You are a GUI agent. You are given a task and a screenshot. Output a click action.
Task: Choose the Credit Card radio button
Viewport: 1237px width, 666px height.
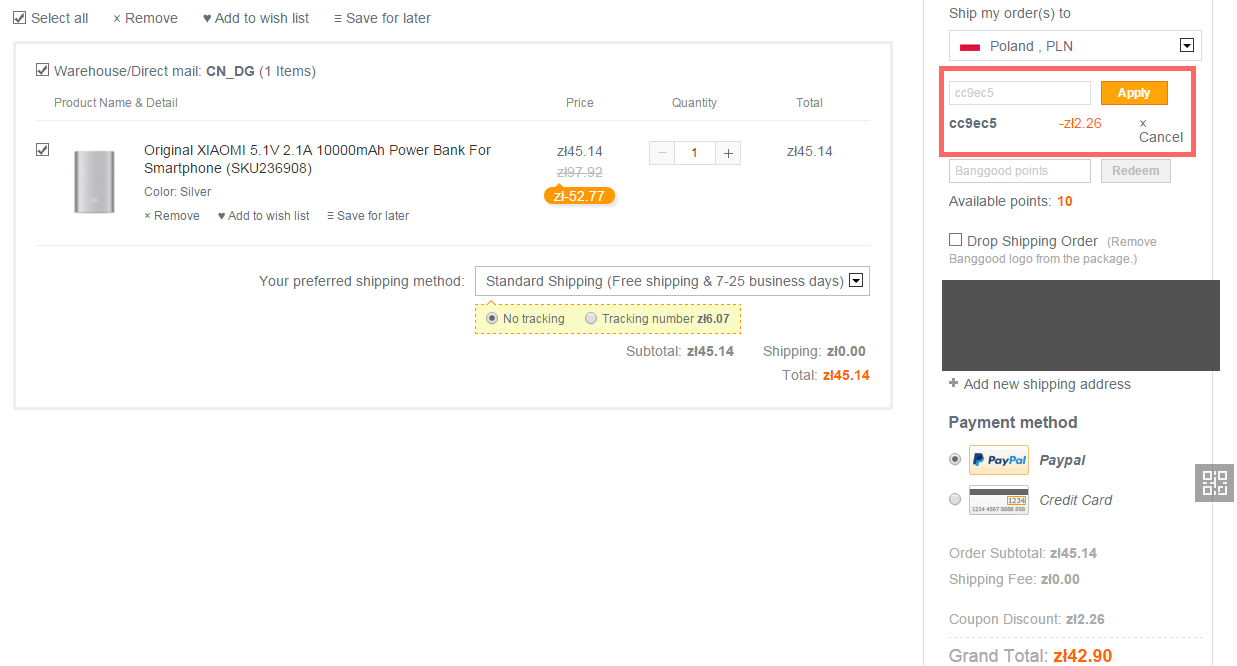(955, 499)
